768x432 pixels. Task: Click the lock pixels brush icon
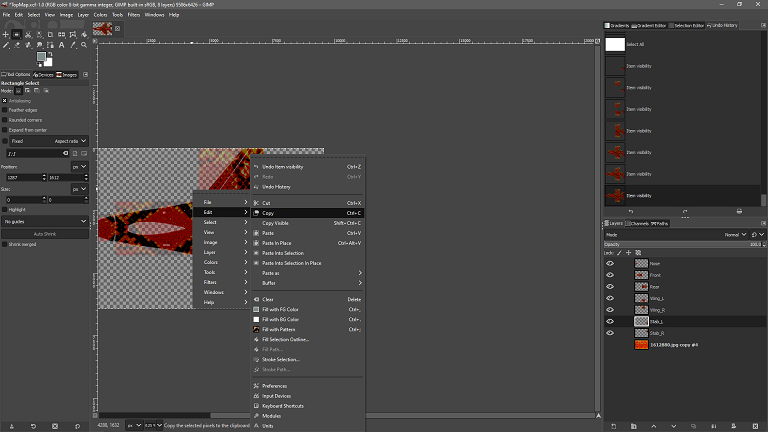tap(617, 253)
